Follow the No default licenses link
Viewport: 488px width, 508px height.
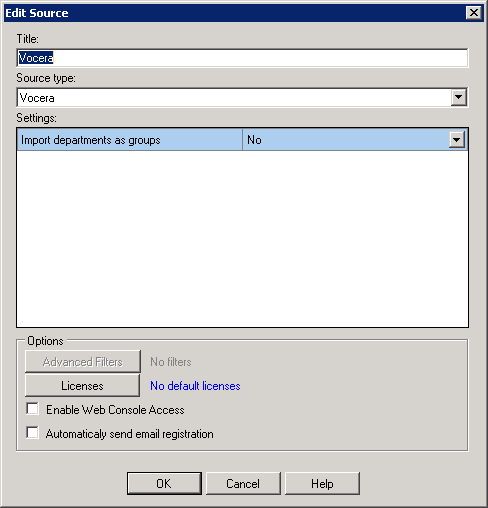click(x=195, y=386)
